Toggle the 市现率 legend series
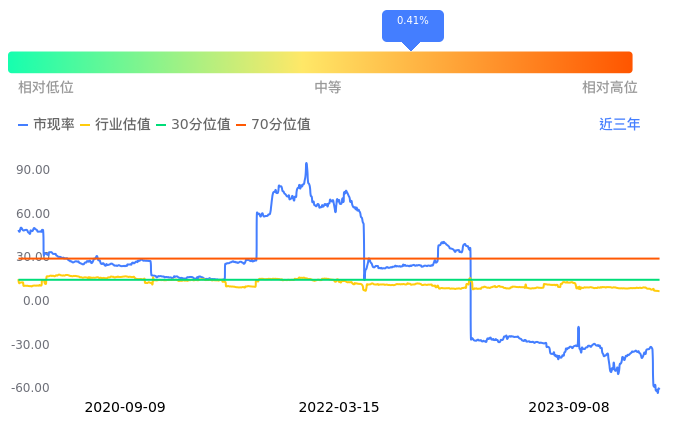The width and height of the screenshot is (686, 442). coord(46,125)
